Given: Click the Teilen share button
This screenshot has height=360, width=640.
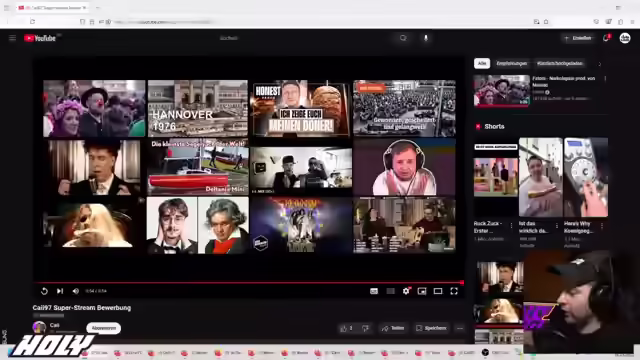Looking at the screenshot, I should coord(393,328).
